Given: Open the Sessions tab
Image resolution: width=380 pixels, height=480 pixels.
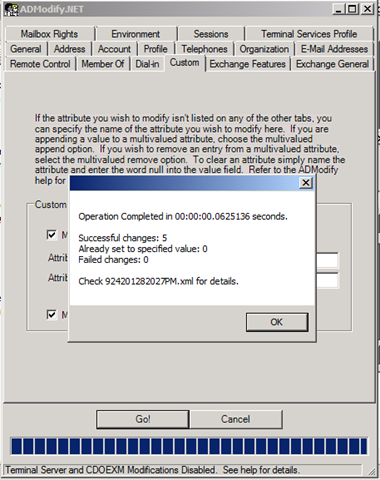Looking at the screenshot, I should 211,34.
